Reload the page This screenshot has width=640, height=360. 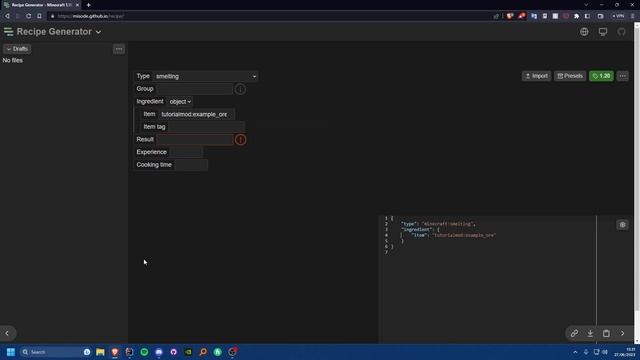coord(29,16)
